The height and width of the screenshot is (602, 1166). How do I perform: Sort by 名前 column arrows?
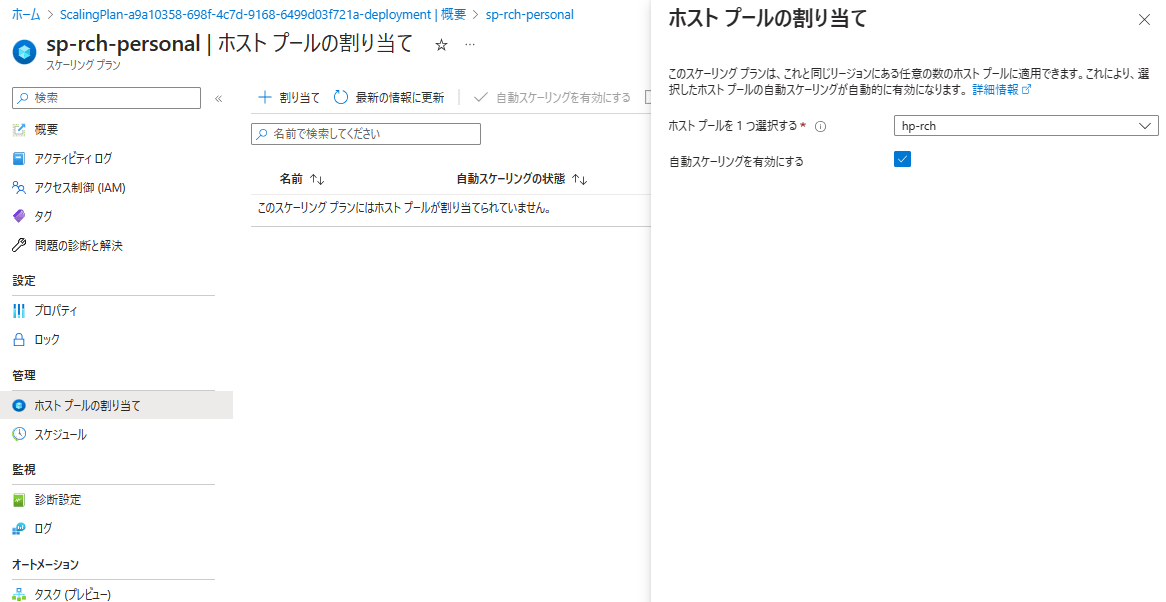click(318, 179)
